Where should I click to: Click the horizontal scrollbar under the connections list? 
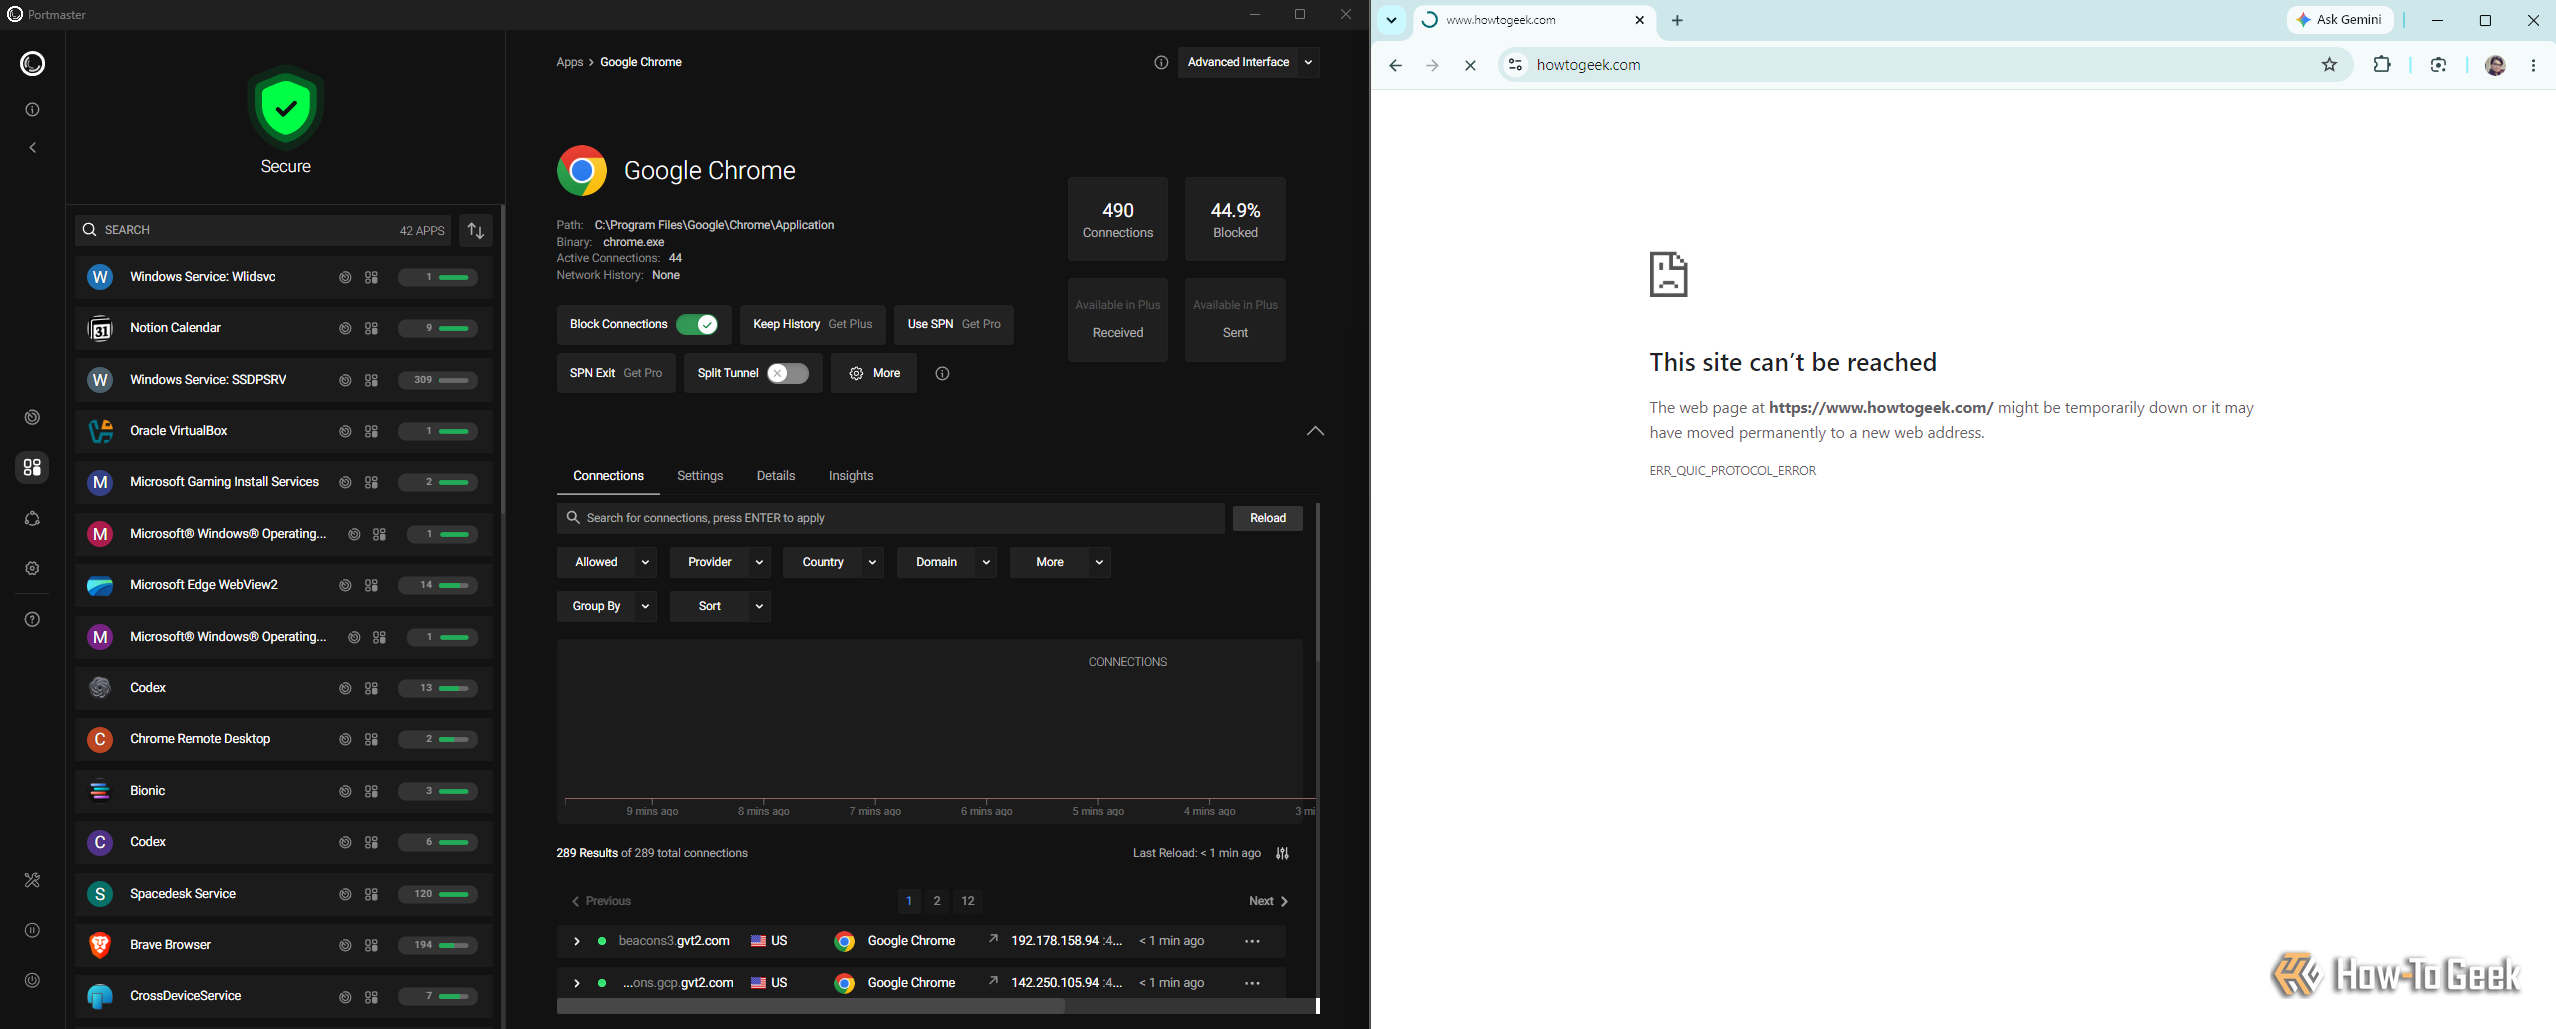tap(811, 1006)
